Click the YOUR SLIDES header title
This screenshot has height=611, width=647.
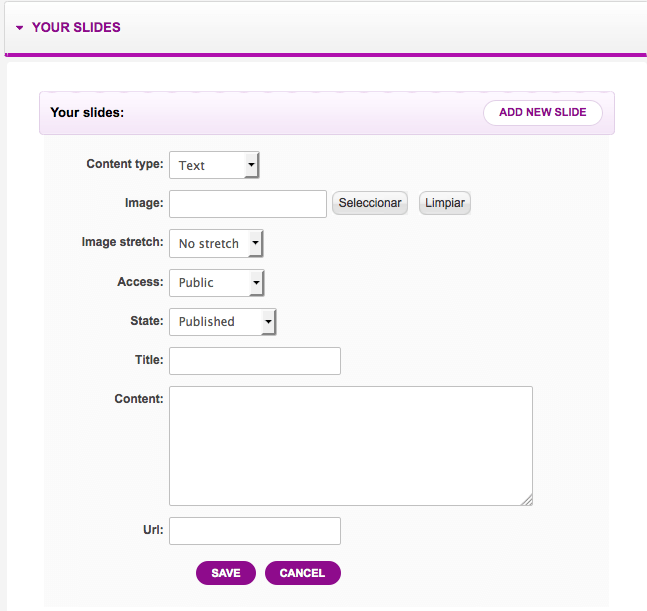click(x=76, y=27)
